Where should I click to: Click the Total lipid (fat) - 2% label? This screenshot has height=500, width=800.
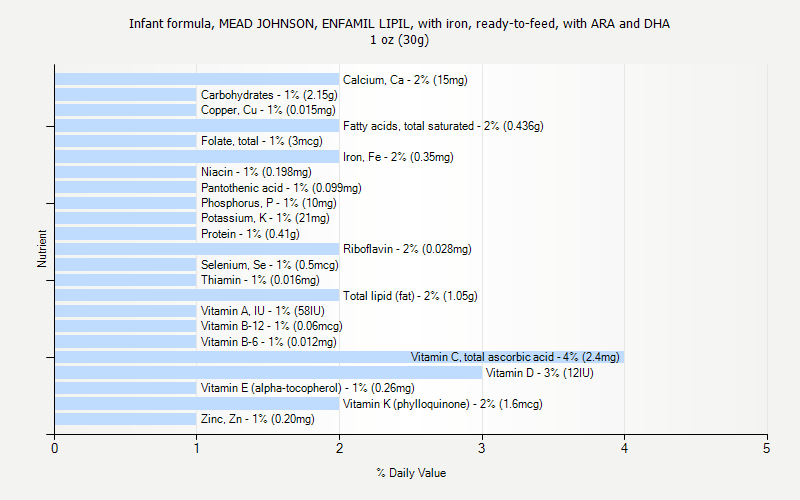point(391,296)
